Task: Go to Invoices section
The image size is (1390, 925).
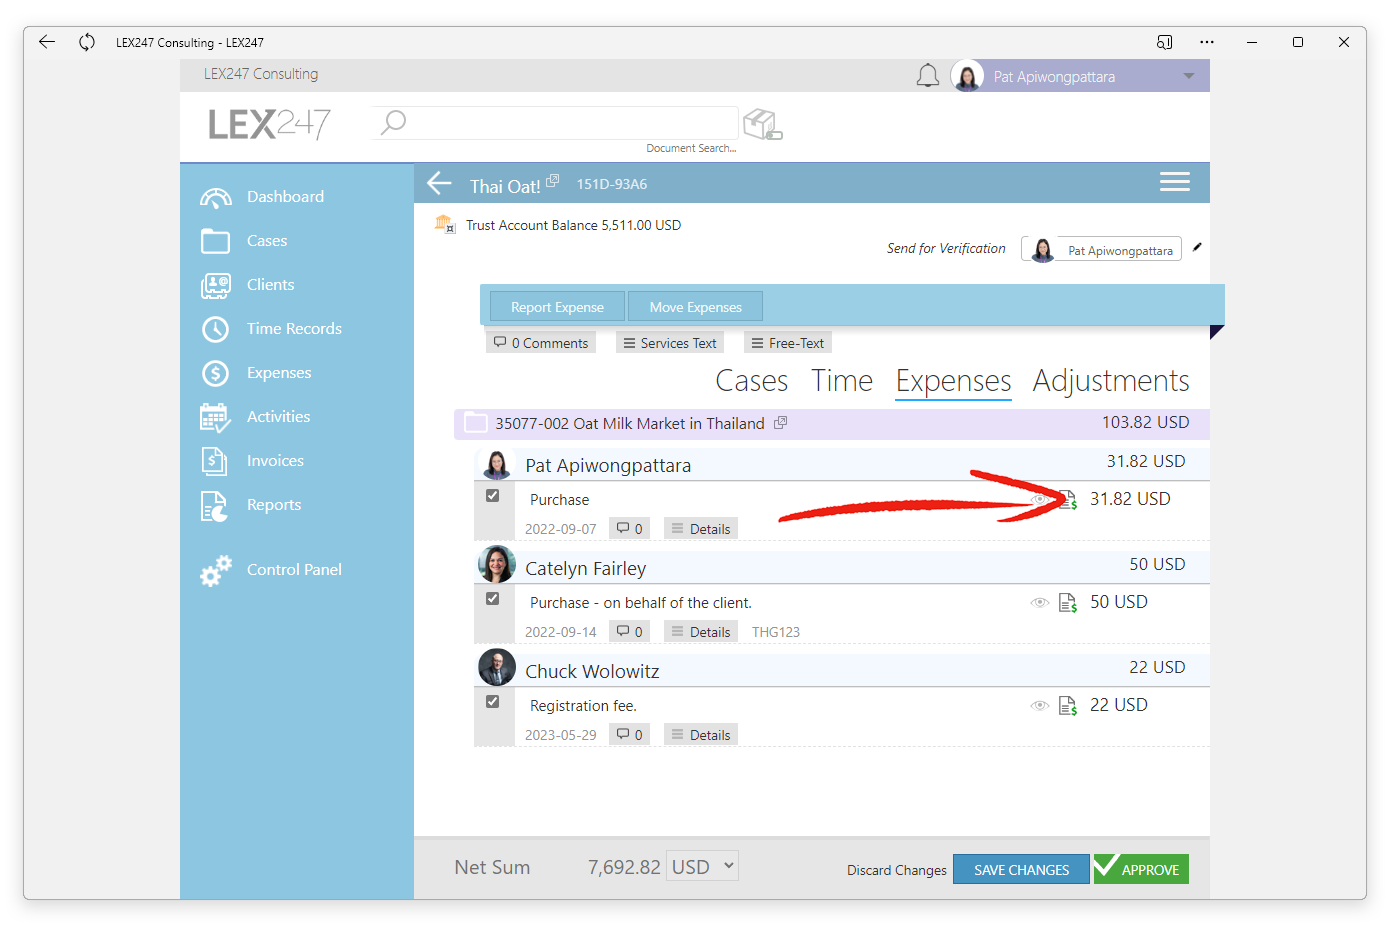Action: [252, 461]
